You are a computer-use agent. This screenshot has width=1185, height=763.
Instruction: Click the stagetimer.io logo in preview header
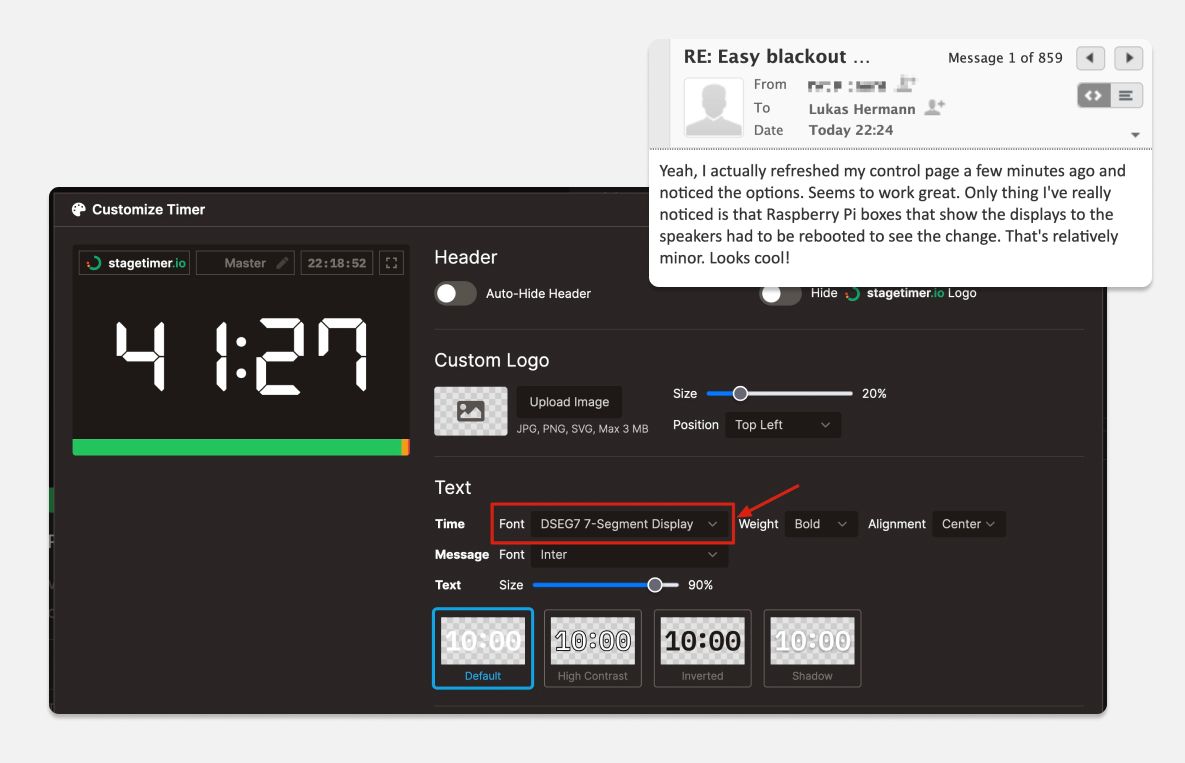coord(136,263)
